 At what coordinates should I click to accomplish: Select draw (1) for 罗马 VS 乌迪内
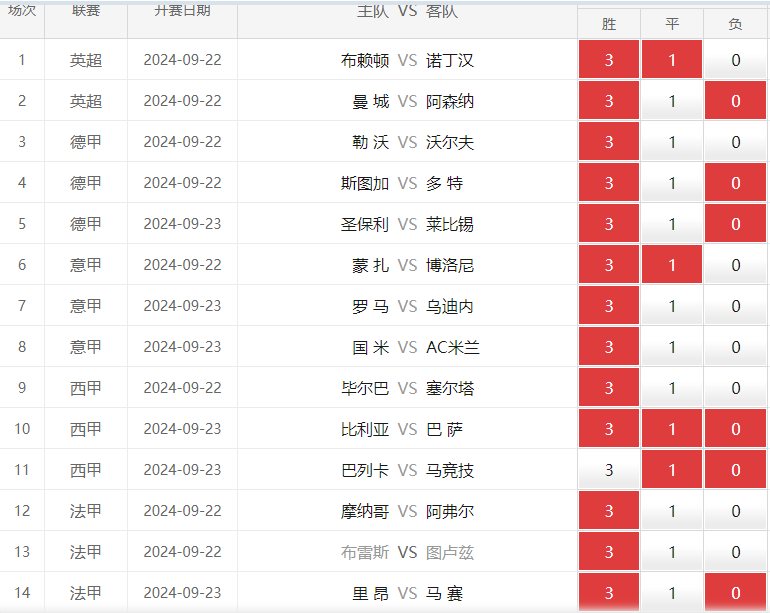click(x=672, y=306)
